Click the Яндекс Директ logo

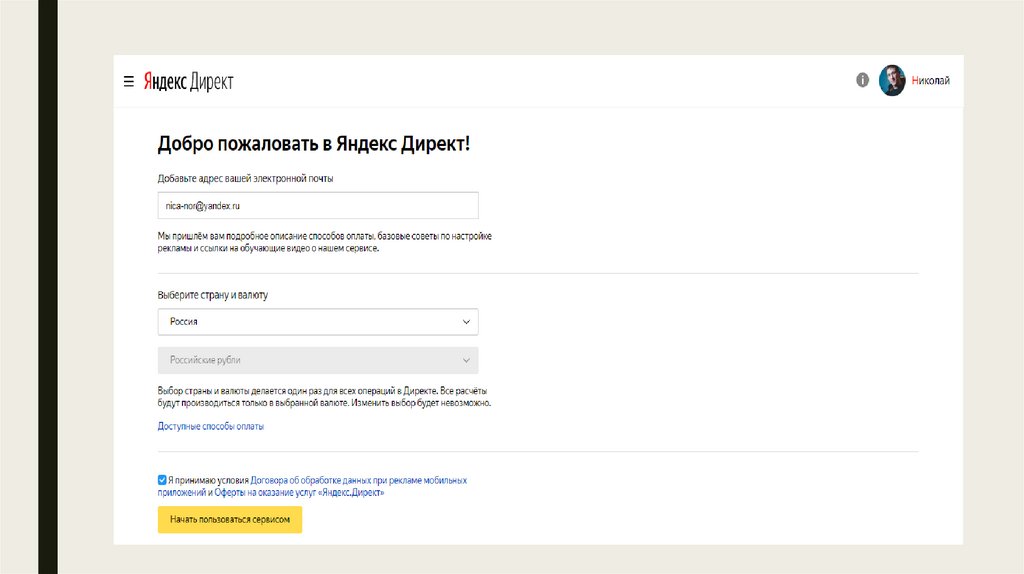(188, 82)
